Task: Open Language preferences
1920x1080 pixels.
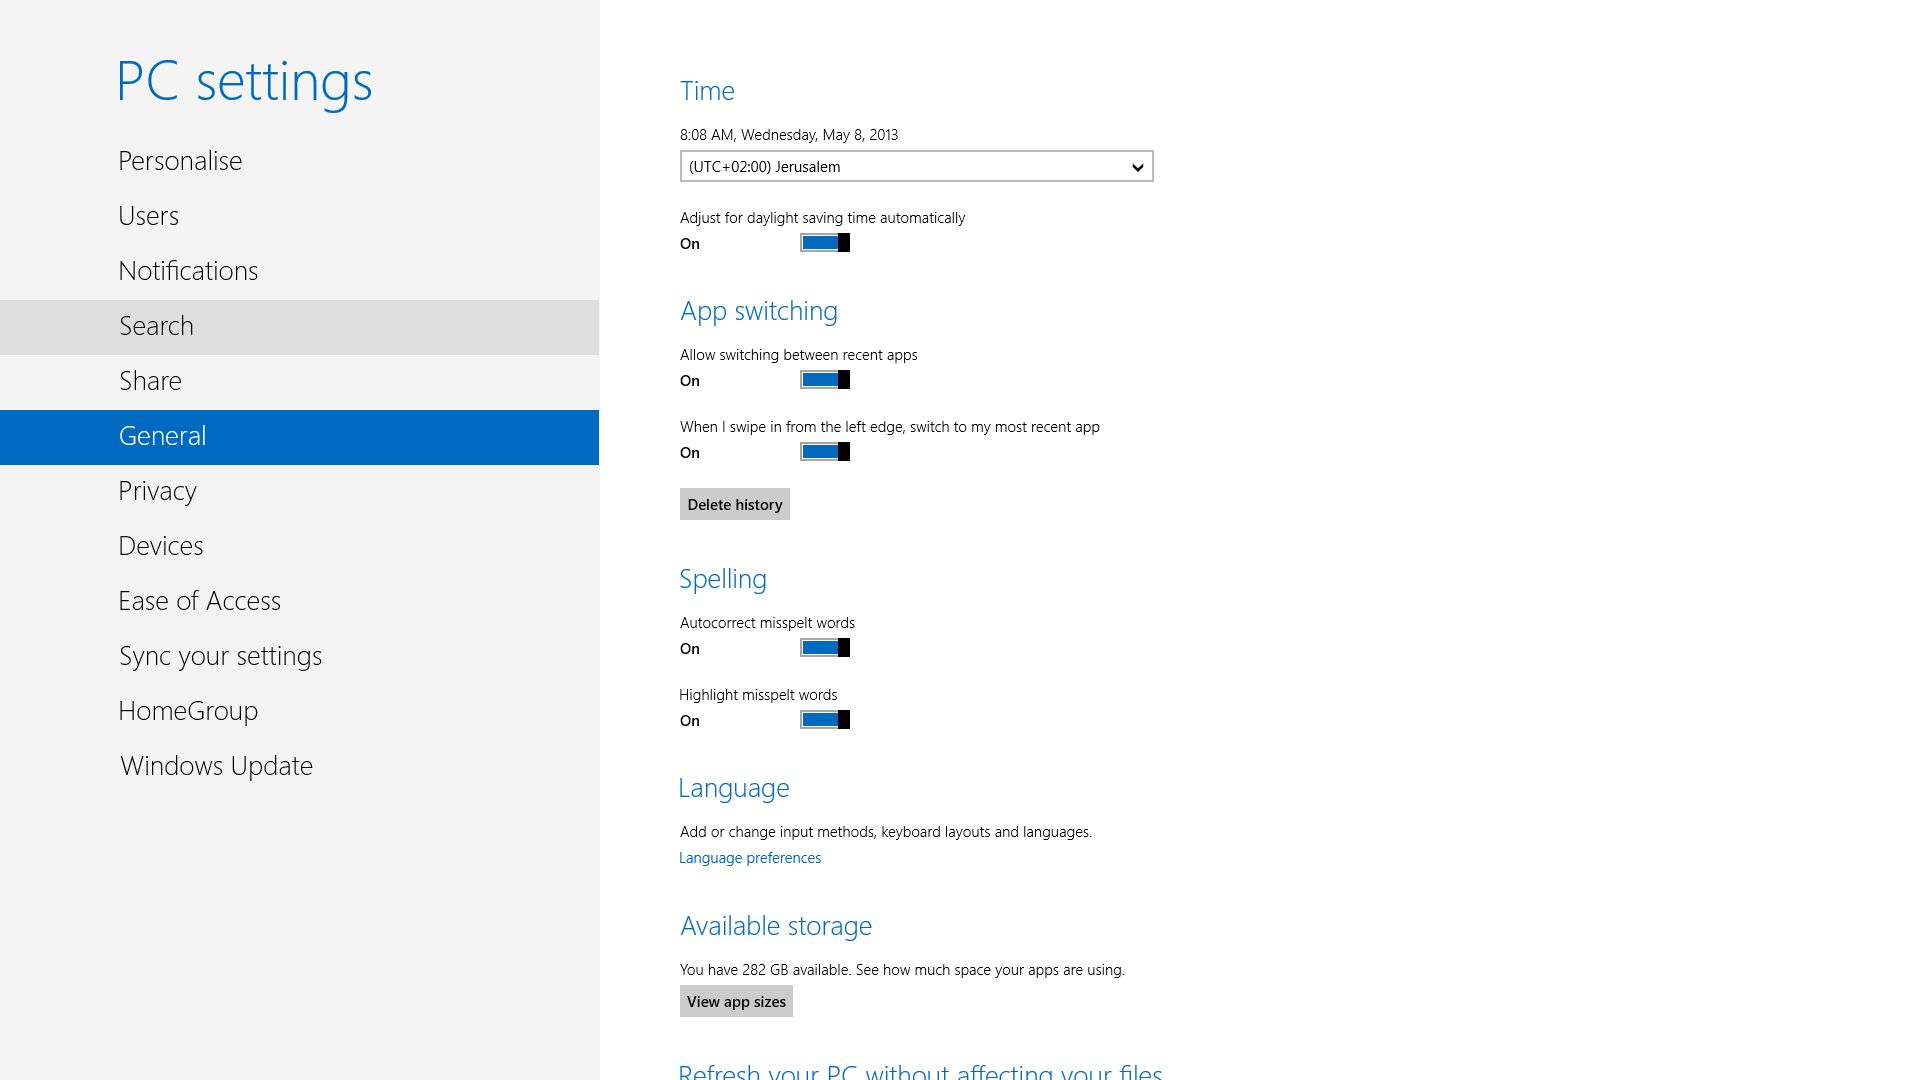Action: [749, 857]
